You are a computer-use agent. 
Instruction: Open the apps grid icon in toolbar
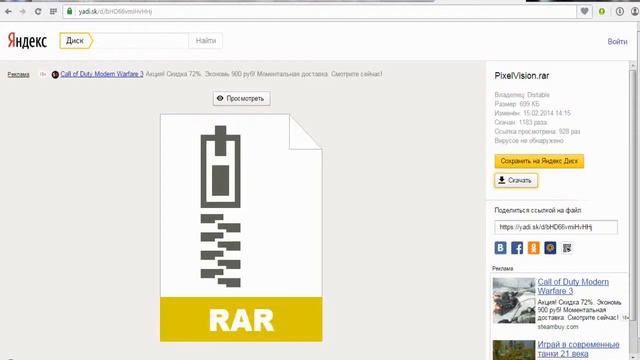tap(53, 11)
